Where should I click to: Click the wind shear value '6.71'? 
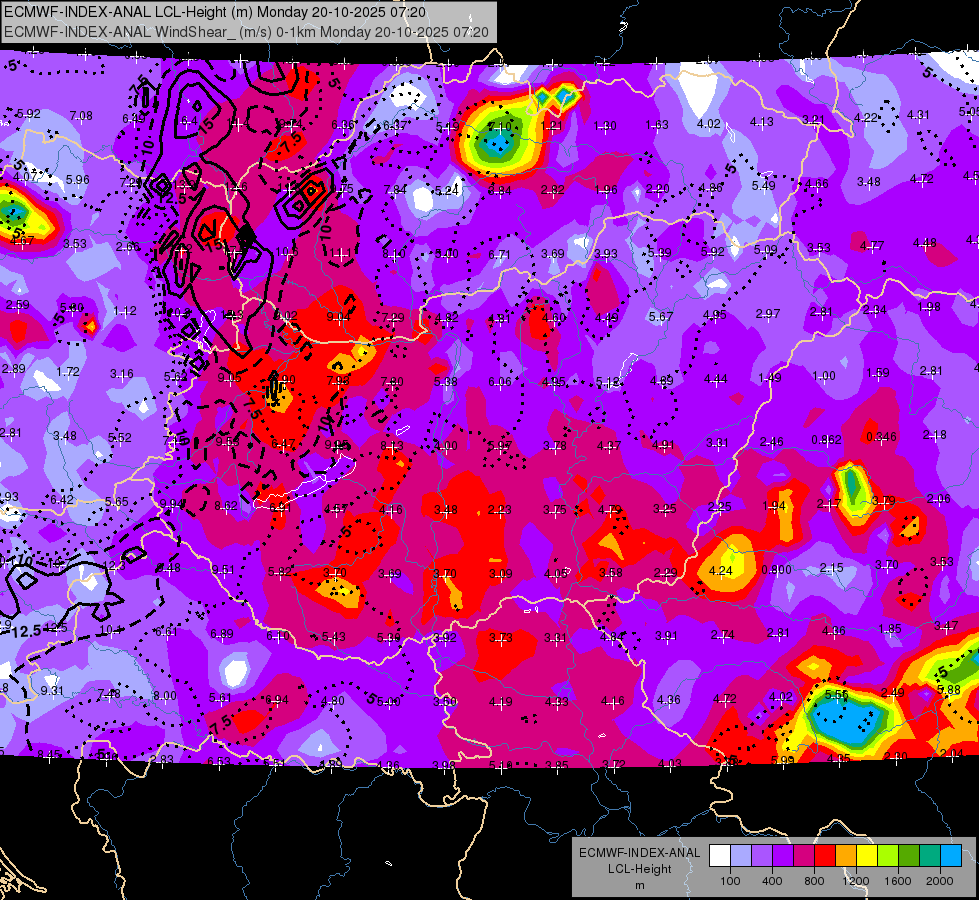[499, 254]
